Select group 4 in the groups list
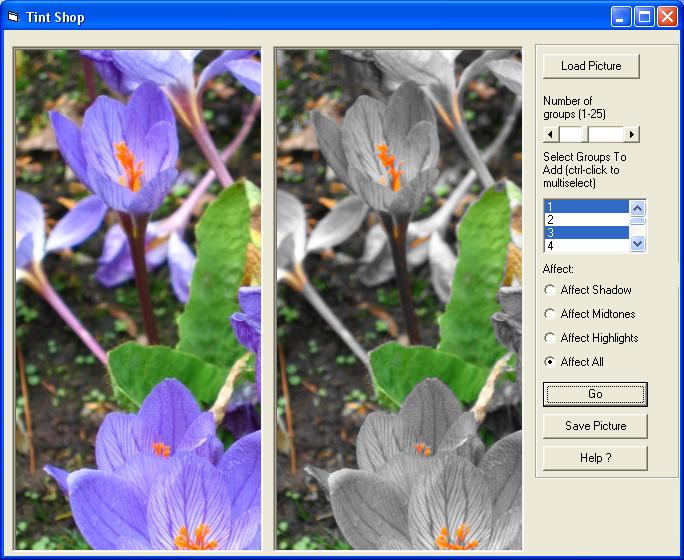Screen dimensions: 684x560 (585, 245)
